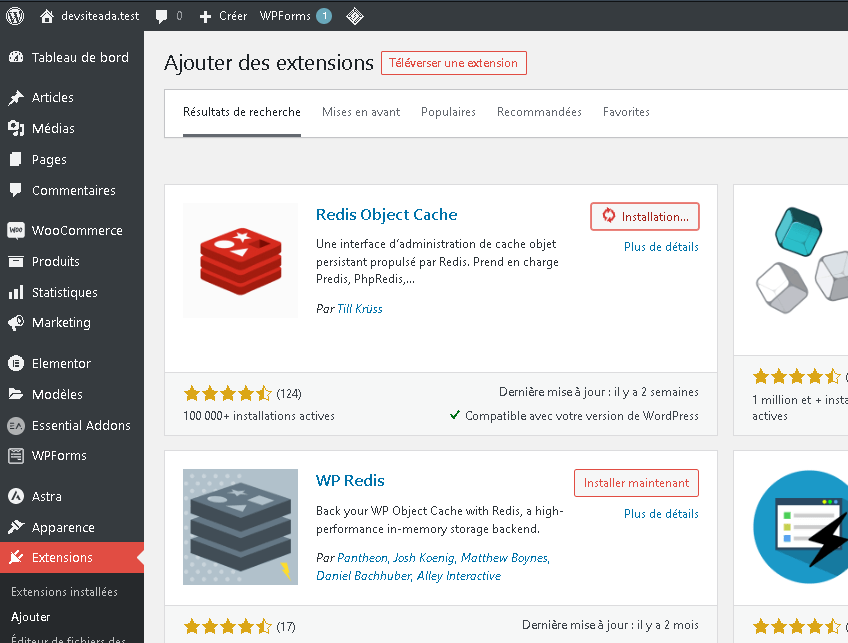Viewport: 848px width, 643px height.
Task: Install WP Redis with Installer maintenant
Action: (636, 482)
